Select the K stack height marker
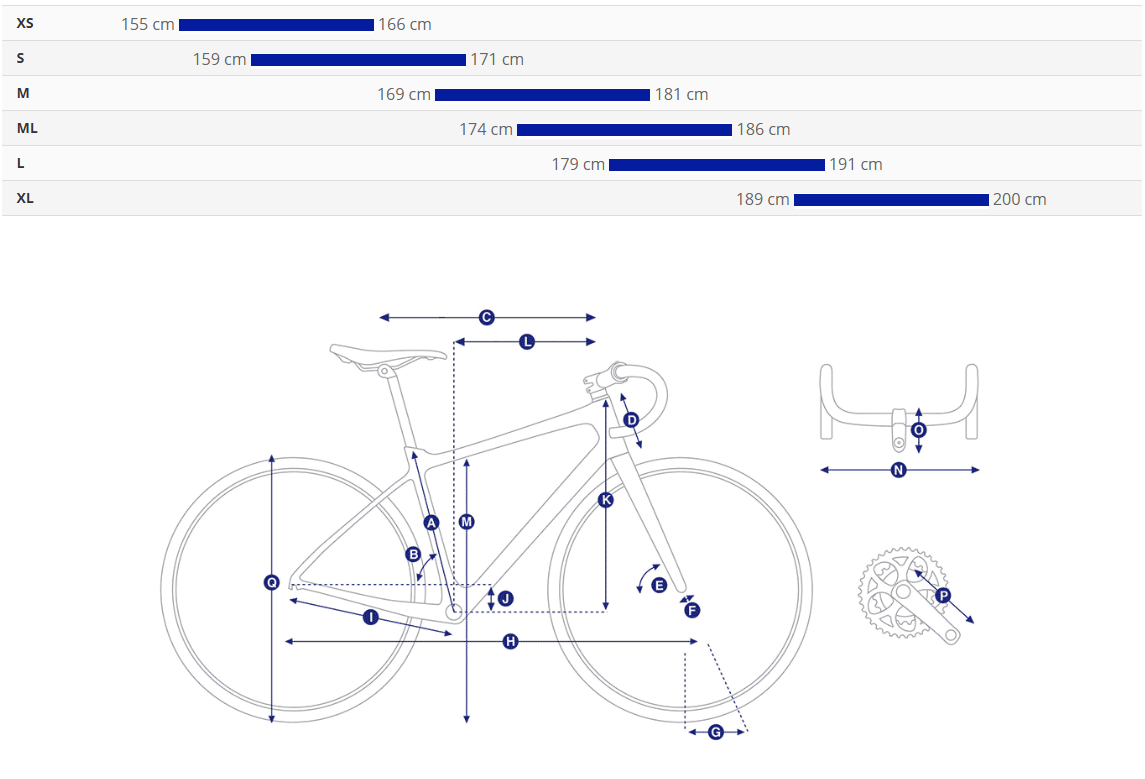 605,500
